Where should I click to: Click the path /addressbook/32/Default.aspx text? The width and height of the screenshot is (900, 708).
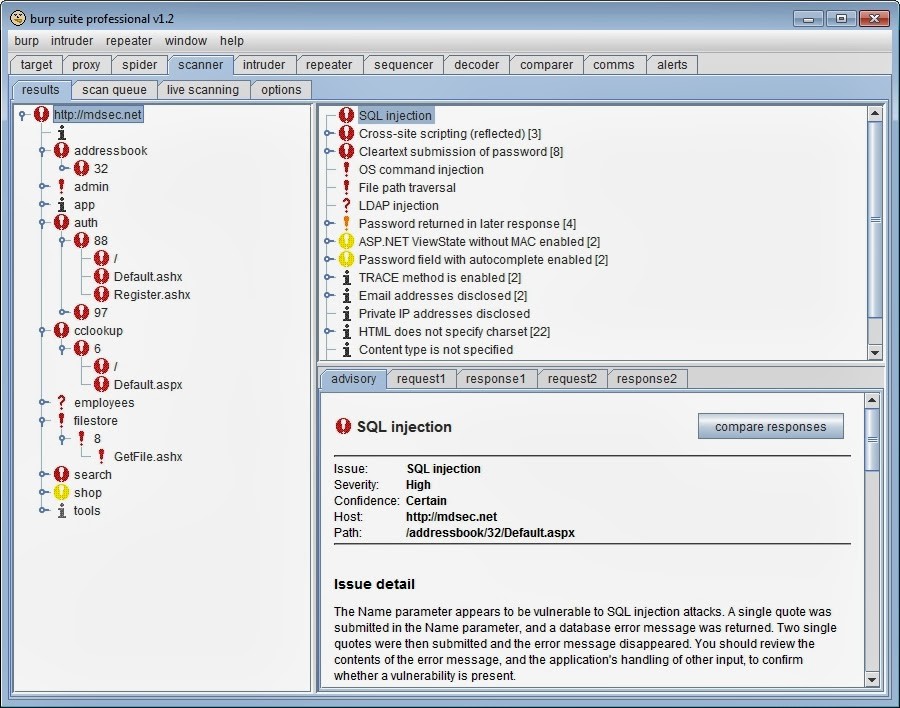(490, 532)
